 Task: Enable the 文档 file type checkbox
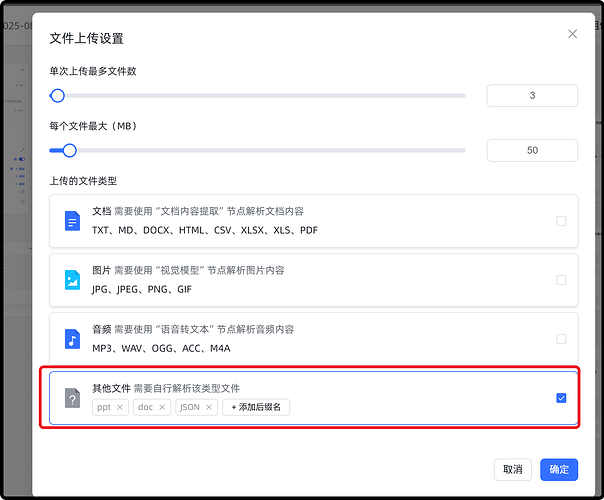(561, 221)
